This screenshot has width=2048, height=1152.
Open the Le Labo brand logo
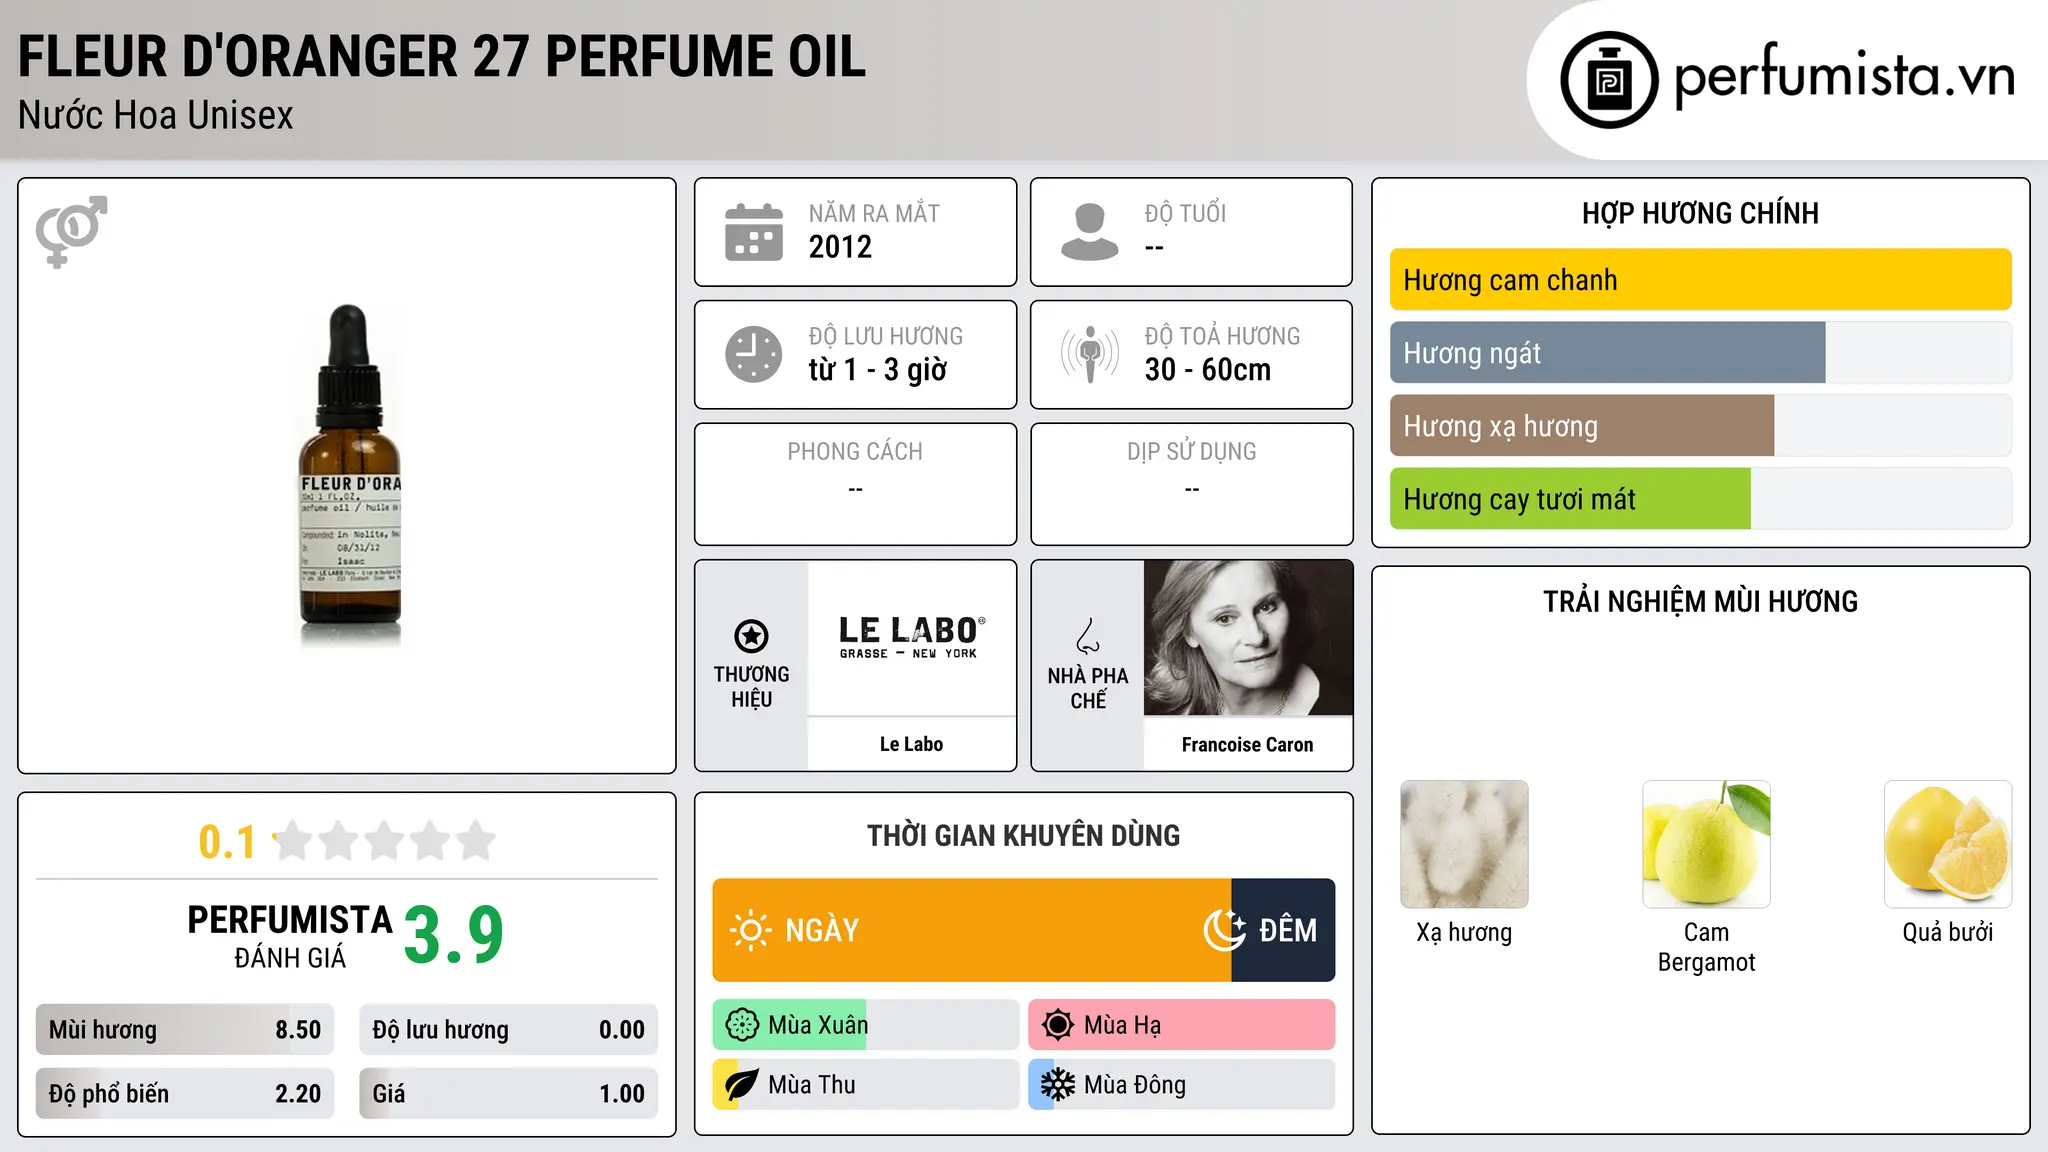tap(912, 638)
